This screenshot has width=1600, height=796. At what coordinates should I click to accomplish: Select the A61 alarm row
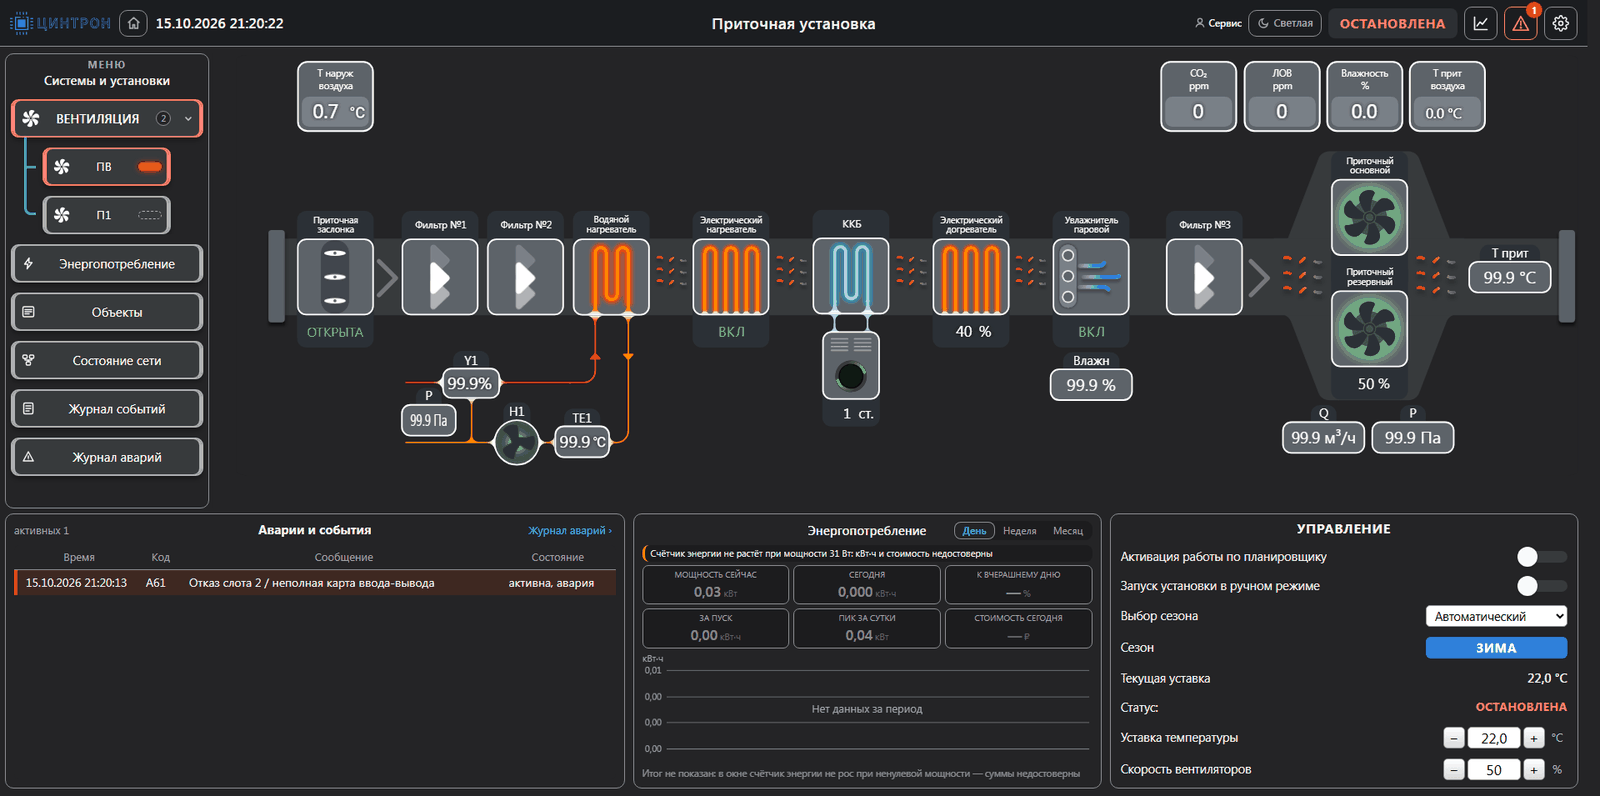click(315, 583)
